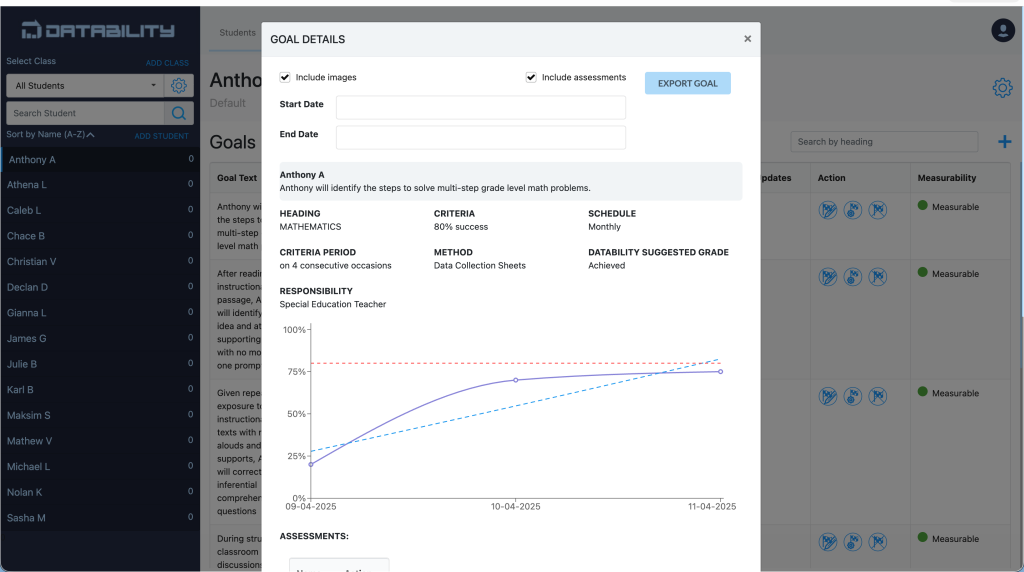Click the blue plus icon to add goal

[1004, 142]
